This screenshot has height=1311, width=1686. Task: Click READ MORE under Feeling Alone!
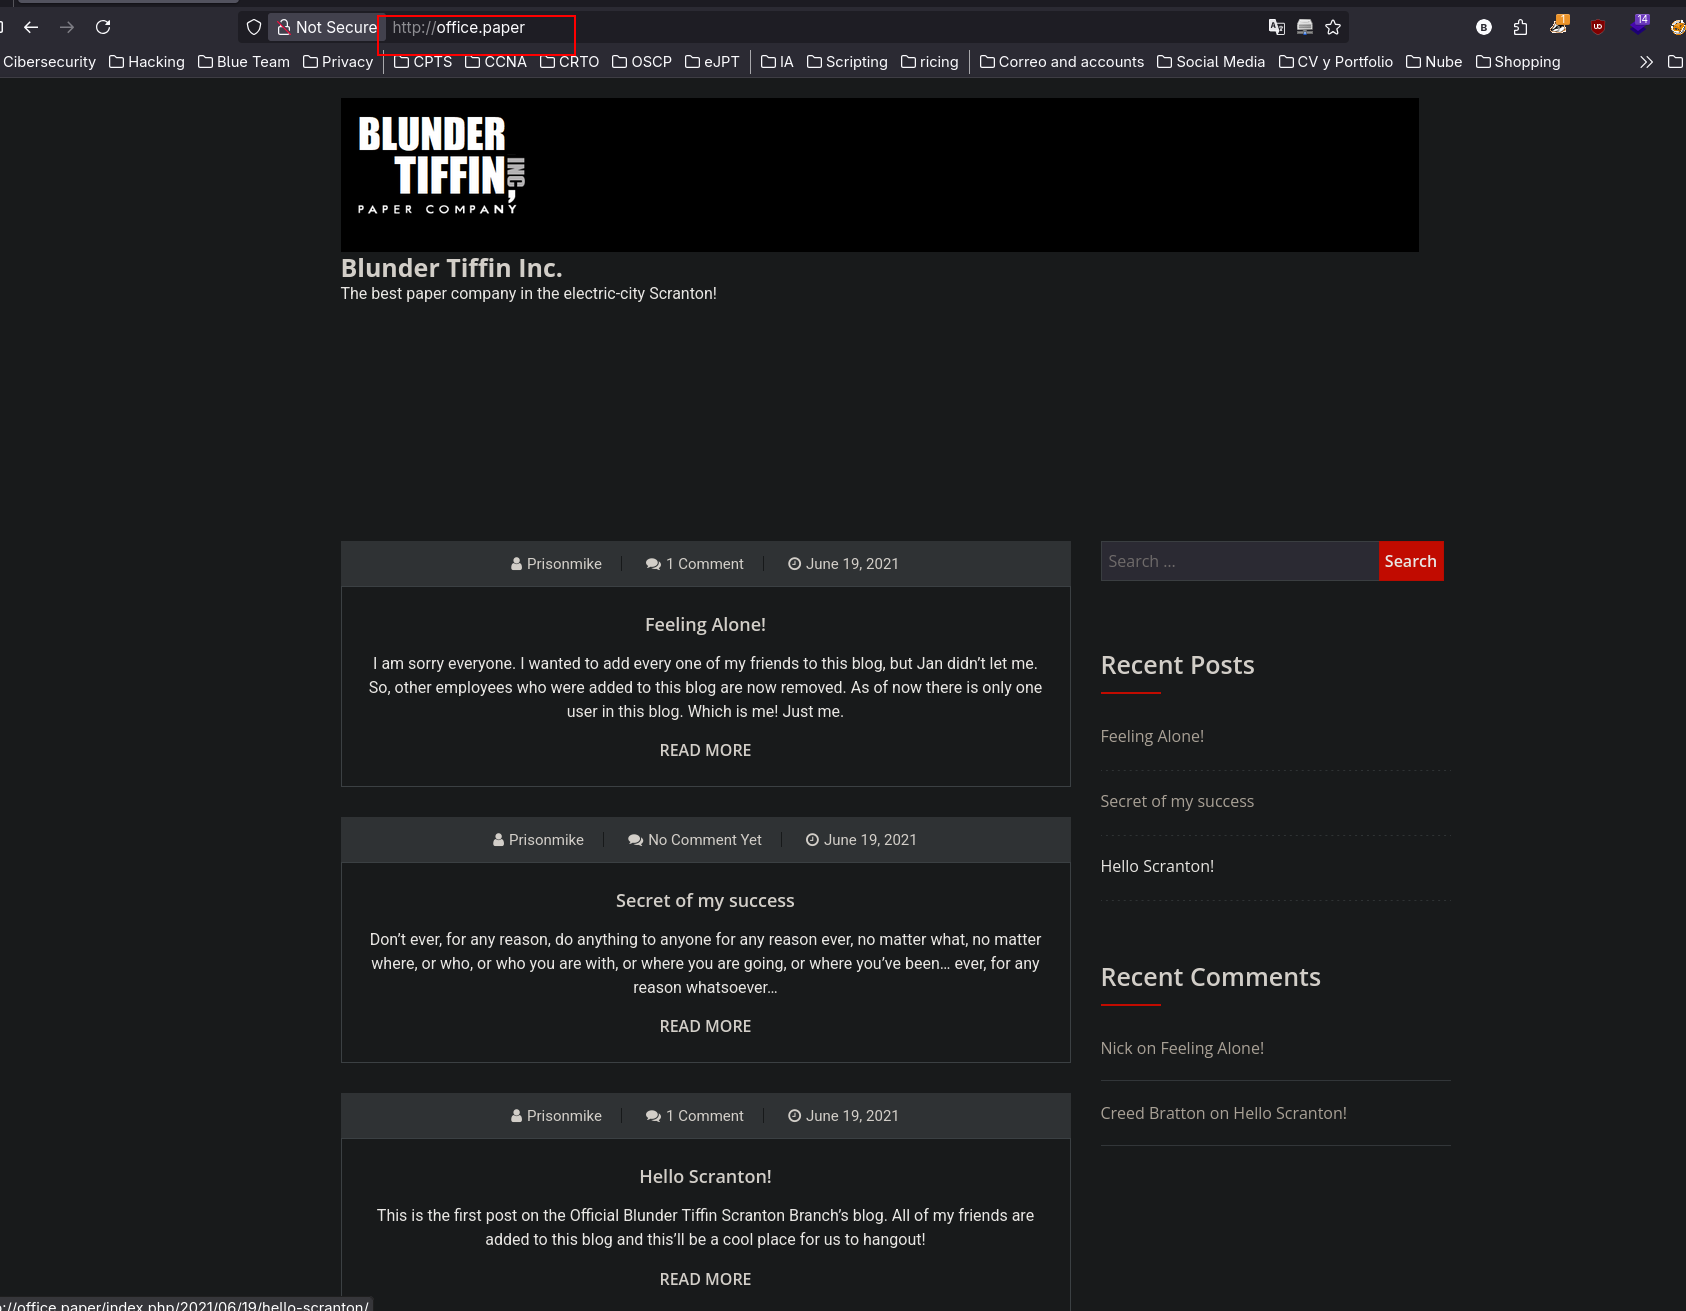[705, 750]
